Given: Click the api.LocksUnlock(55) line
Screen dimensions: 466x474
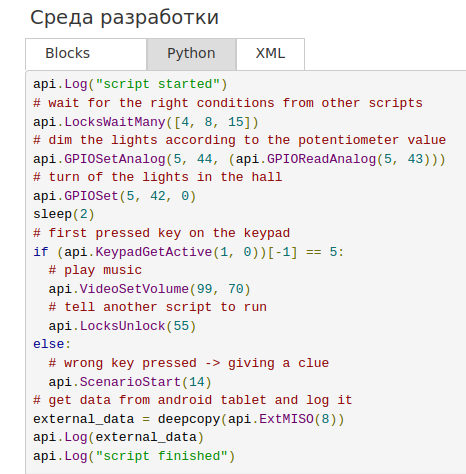Looking at the screenshot, I should pyautogui.click(x=122, y=326).
